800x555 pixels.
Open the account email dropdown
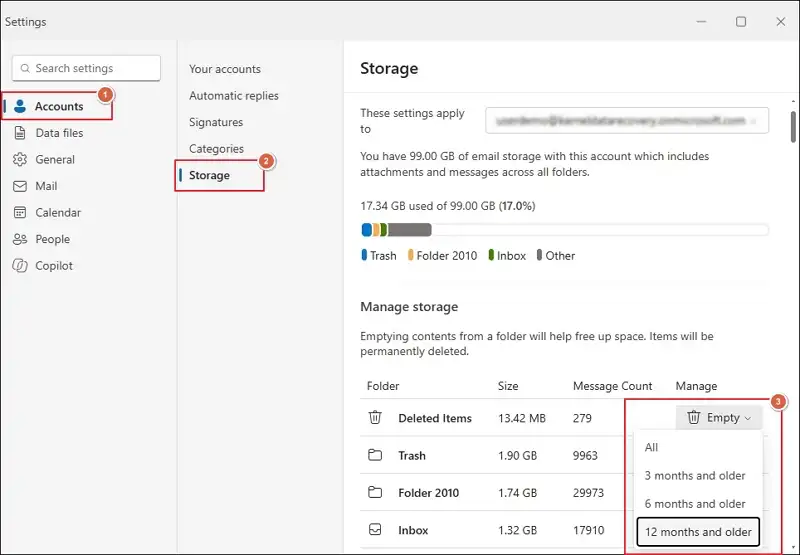pyautogui.click(x=627, y=120)
